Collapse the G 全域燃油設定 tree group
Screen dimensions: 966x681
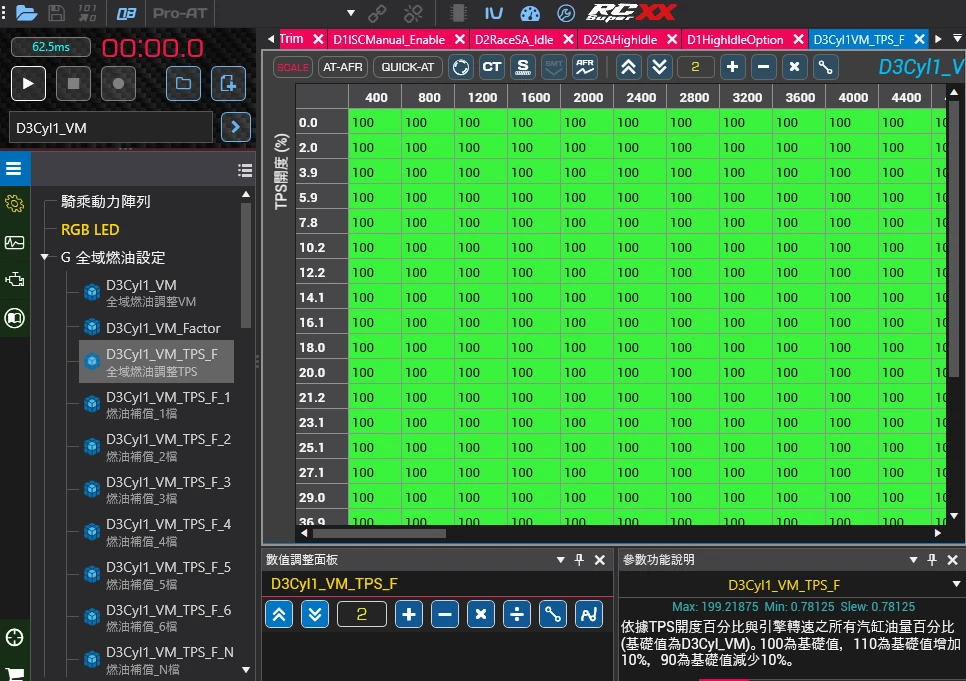(44, 257)
